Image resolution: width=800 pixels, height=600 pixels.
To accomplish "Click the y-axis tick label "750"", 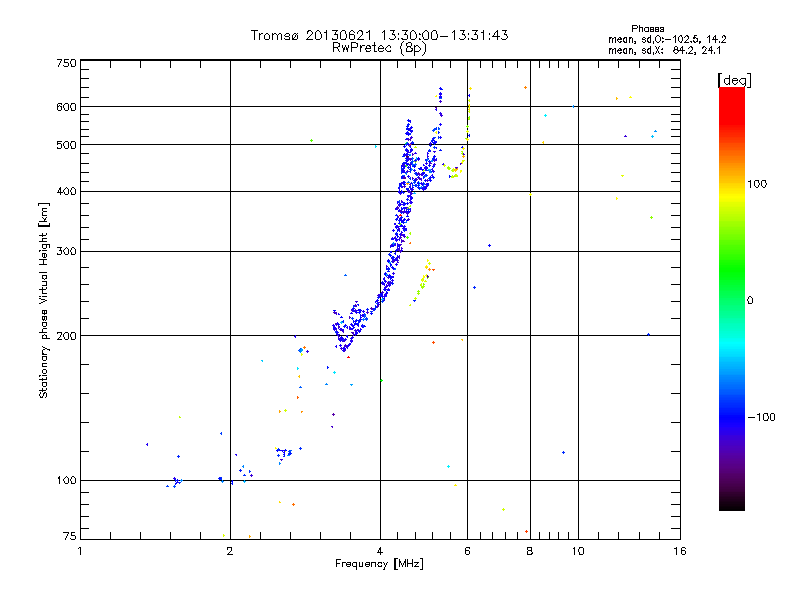I will [x=66, y=63].
